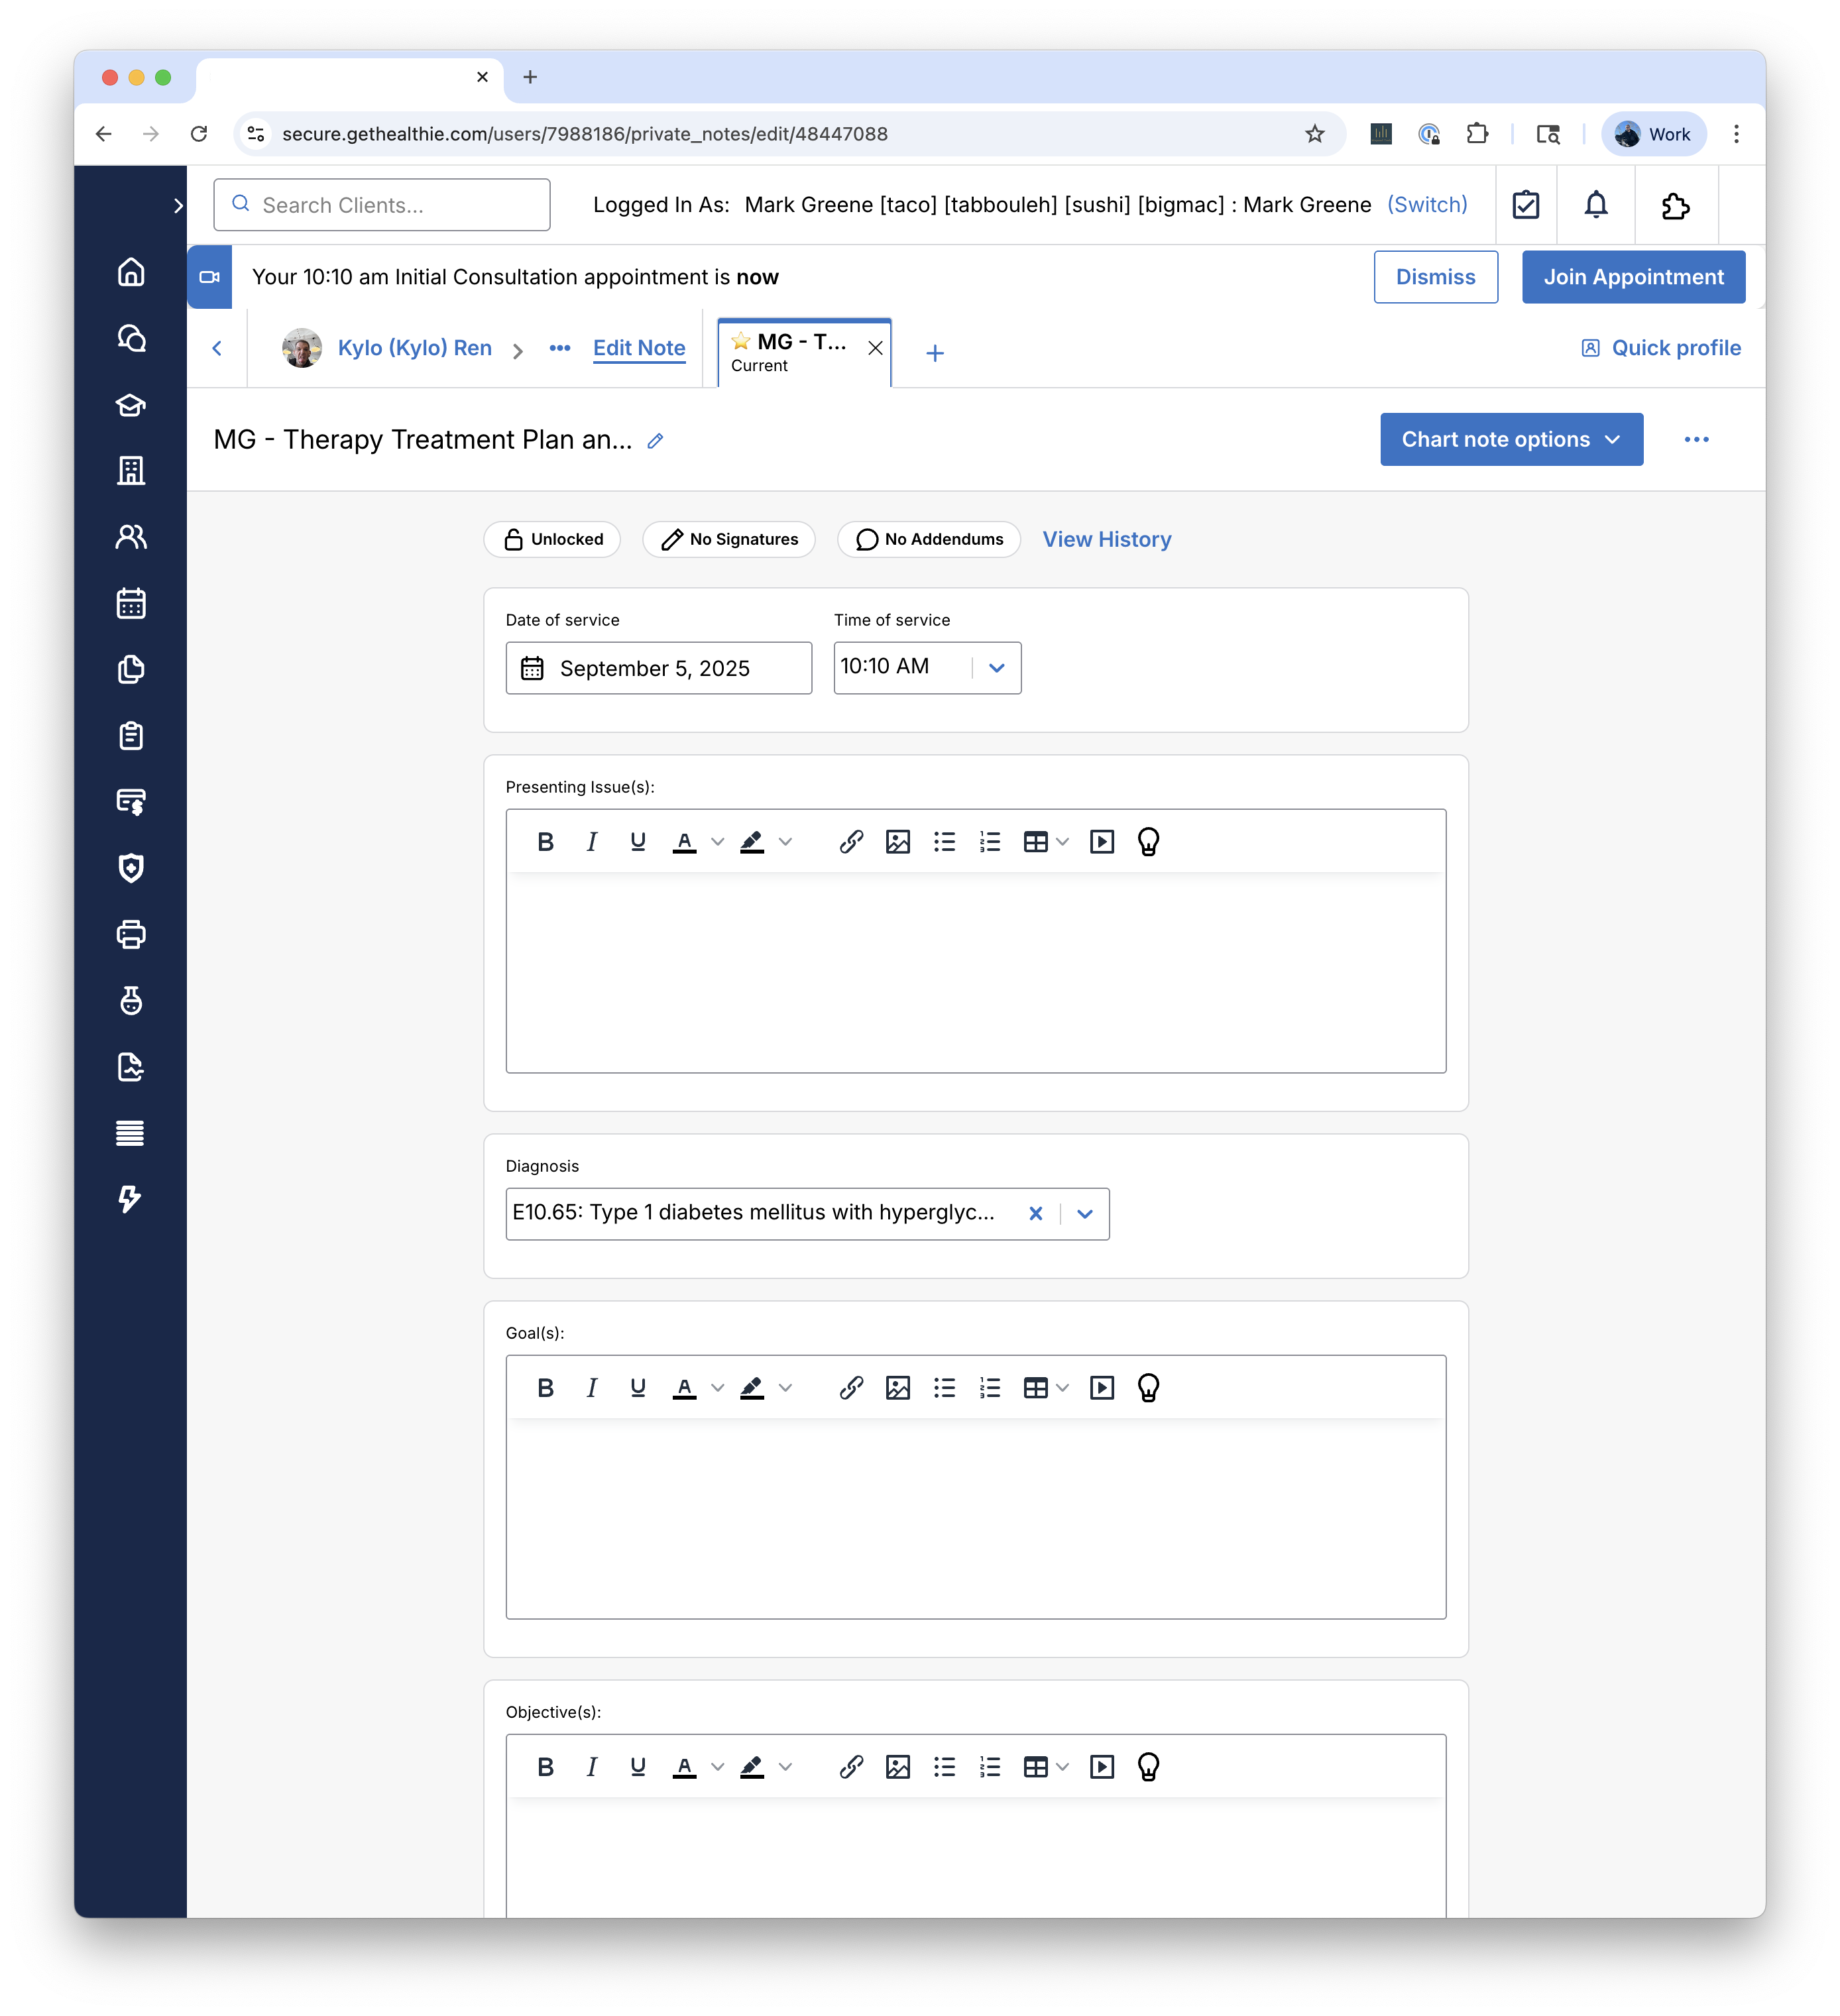The width and height of the screenshot is (1840, 2016).
Task: Open Time of service dropdown
Action: pos(996,668)
